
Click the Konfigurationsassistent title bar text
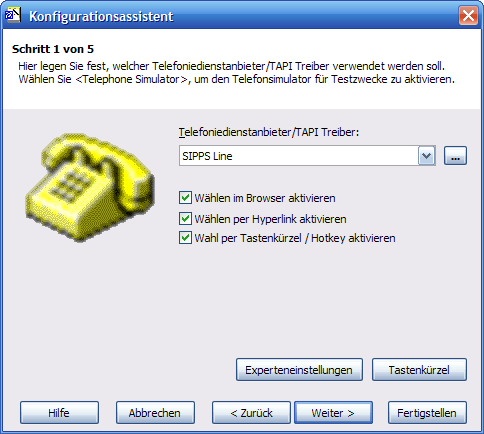pos(101,16)
